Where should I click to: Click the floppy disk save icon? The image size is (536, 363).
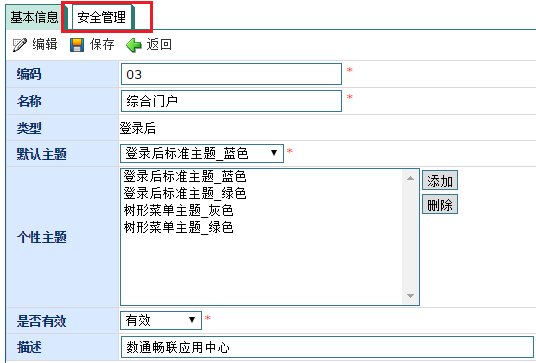(77, 45)
